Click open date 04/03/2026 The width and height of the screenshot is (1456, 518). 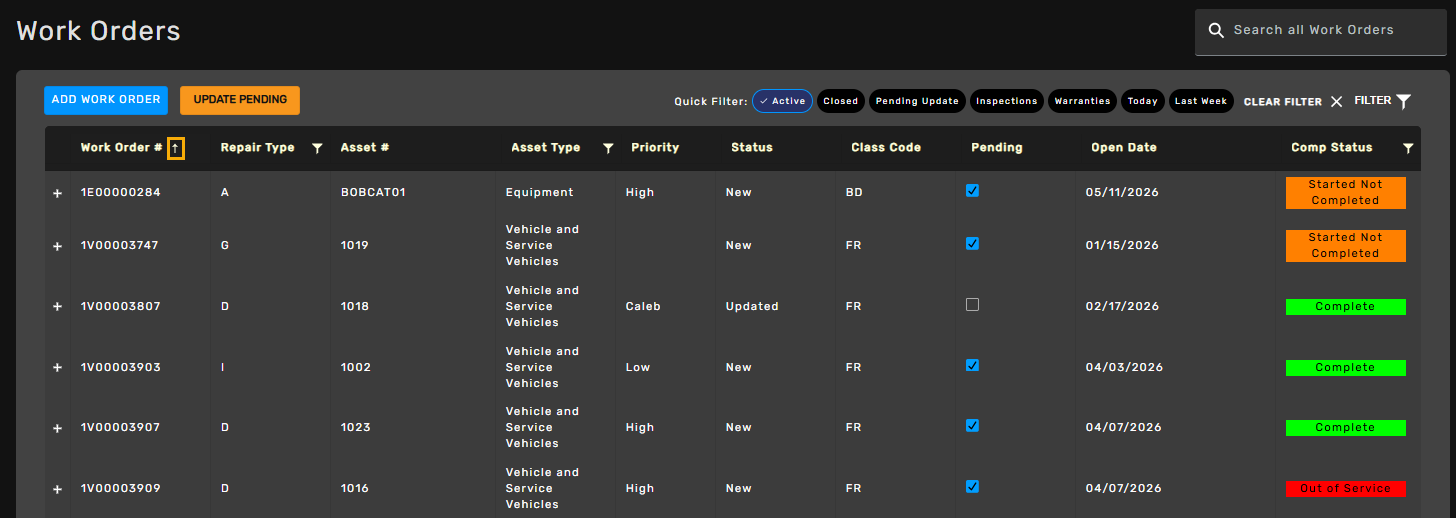point(1124,368)
